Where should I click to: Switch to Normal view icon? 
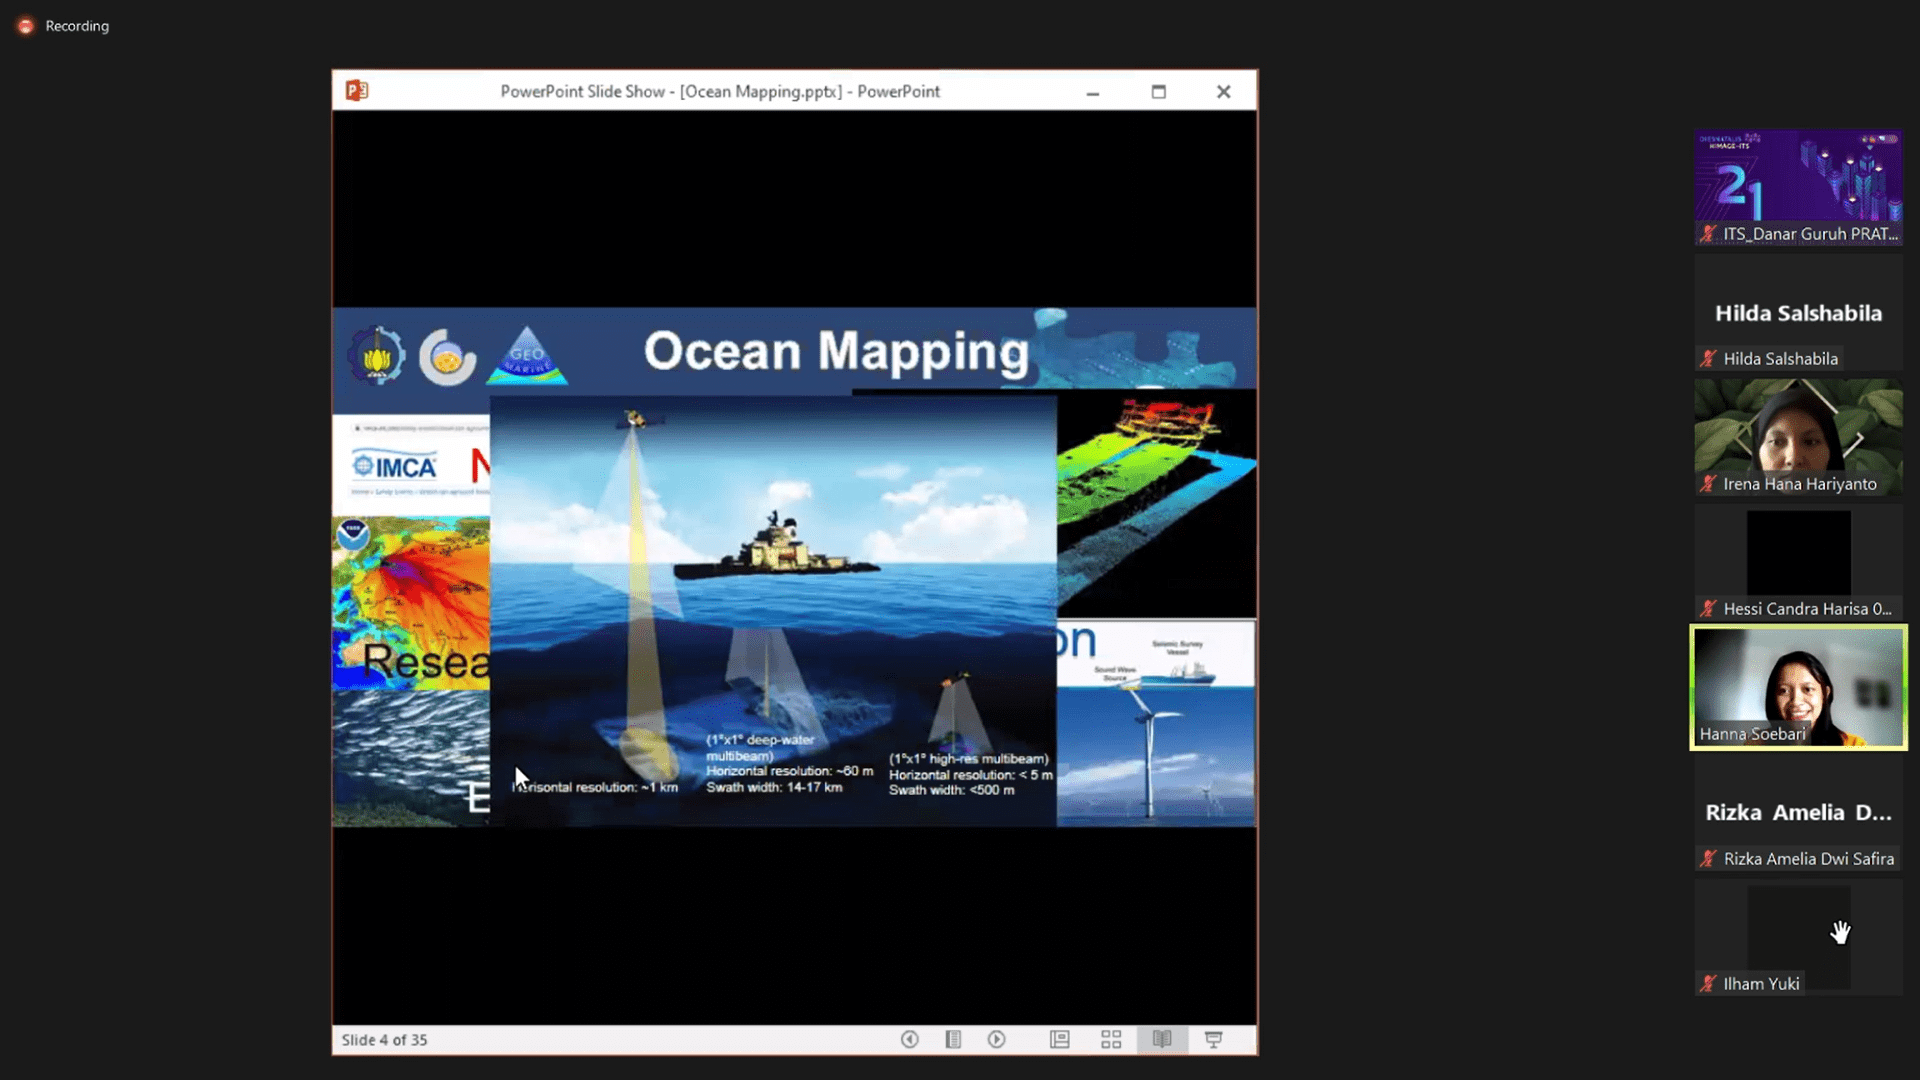(1060, 1039)
